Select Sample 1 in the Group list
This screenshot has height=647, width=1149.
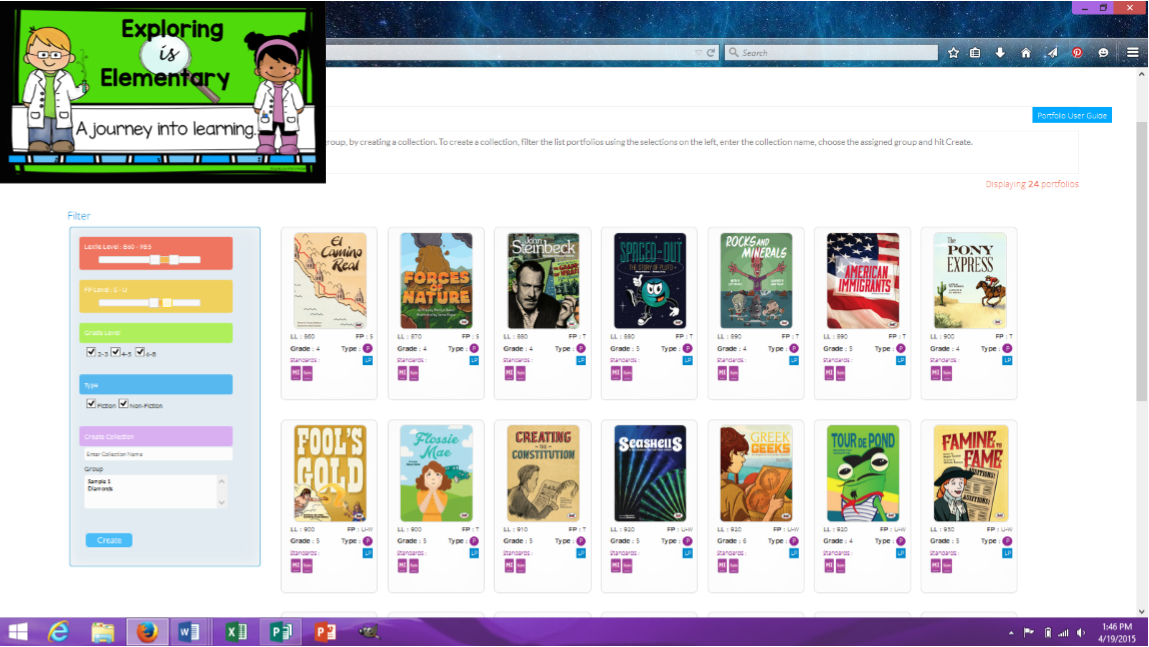(99, 482)
